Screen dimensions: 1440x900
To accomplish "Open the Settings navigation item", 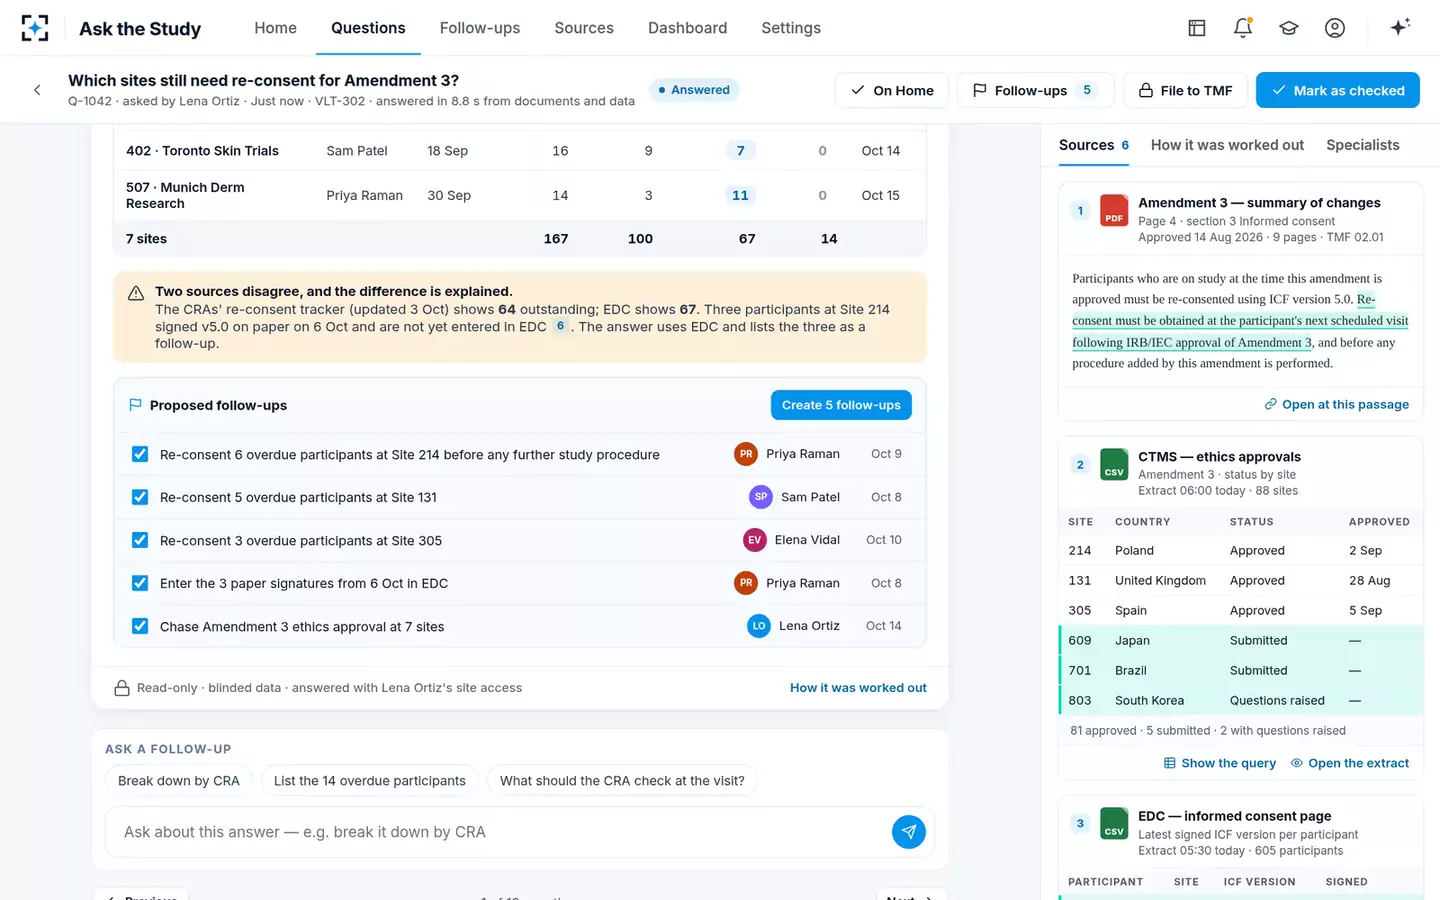I will point(790,28).
